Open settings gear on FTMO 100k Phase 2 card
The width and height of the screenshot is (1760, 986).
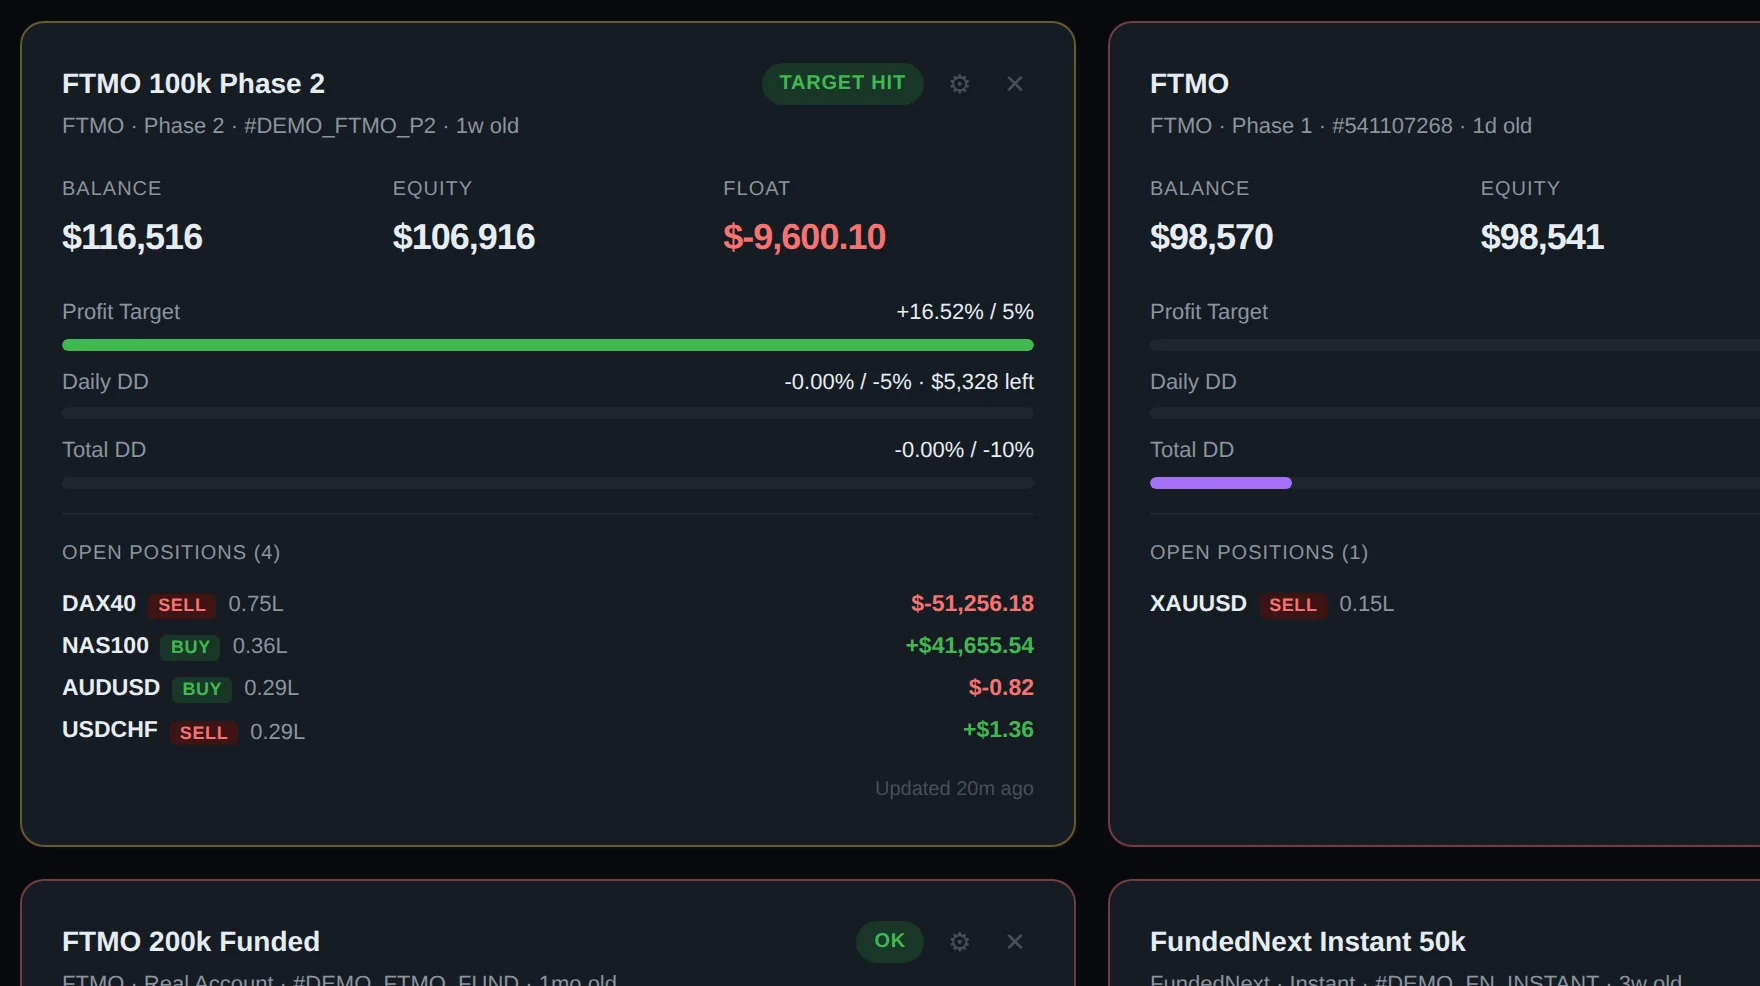click(x=959, y=84)
